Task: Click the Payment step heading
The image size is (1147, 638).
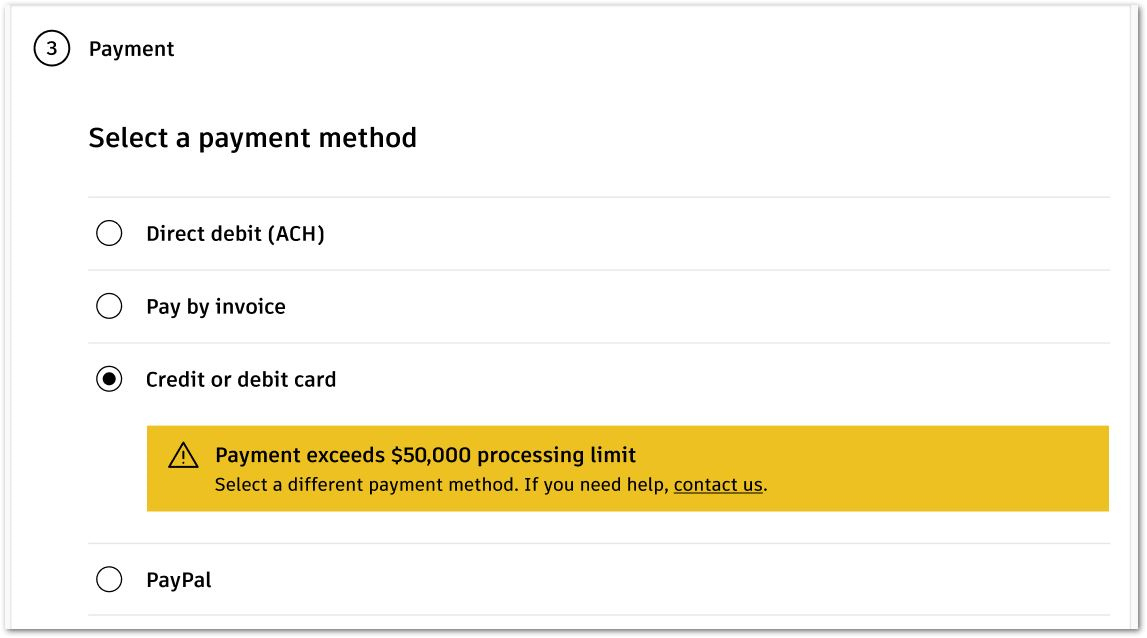Action: coord(132,49)
